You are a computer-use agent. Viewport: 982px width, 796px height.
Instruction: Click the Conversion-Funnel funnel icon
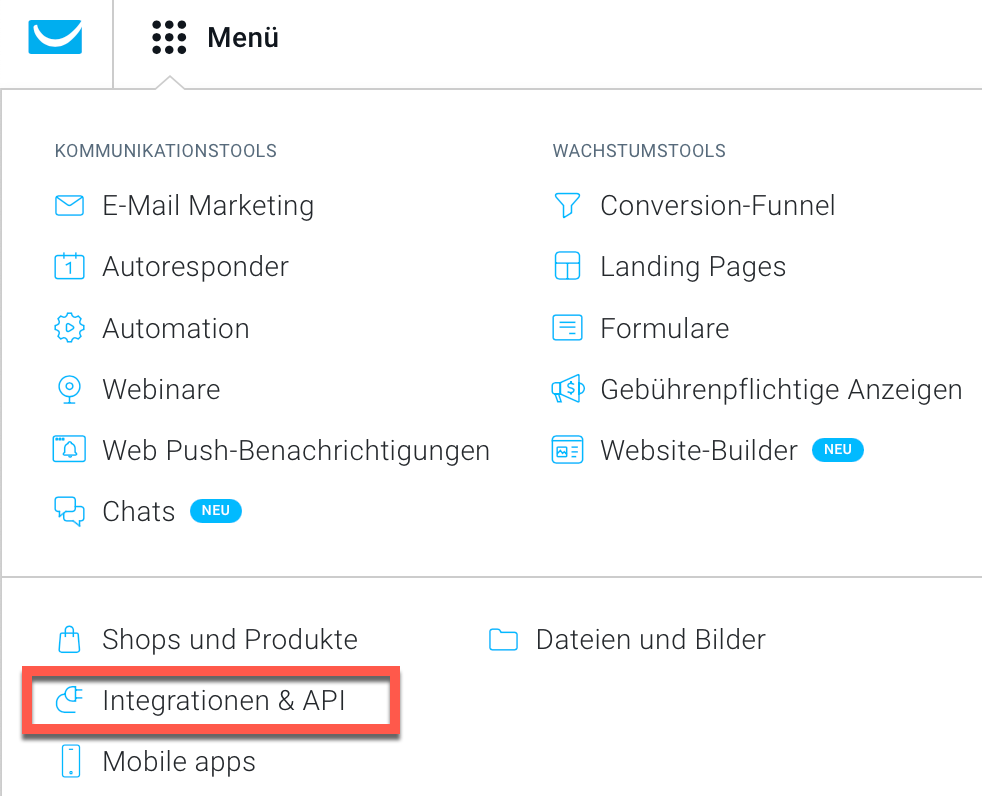pyautogui.click(x=567, y=205)
